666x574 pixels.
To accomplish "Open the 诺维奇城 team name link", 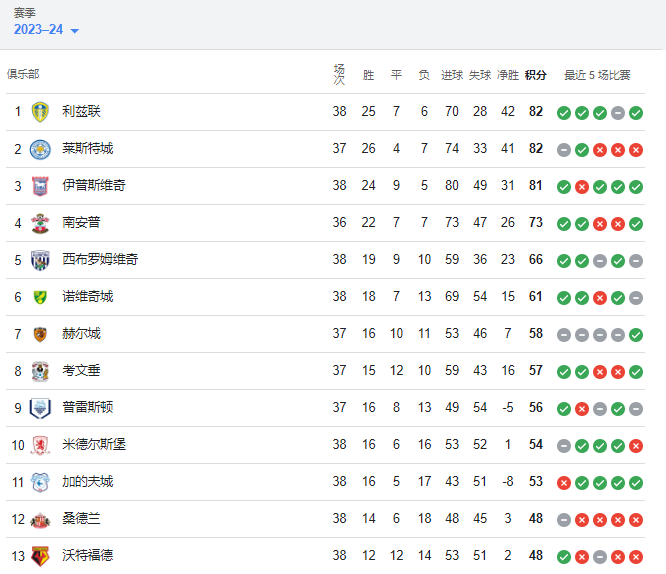I will point(87,296).
